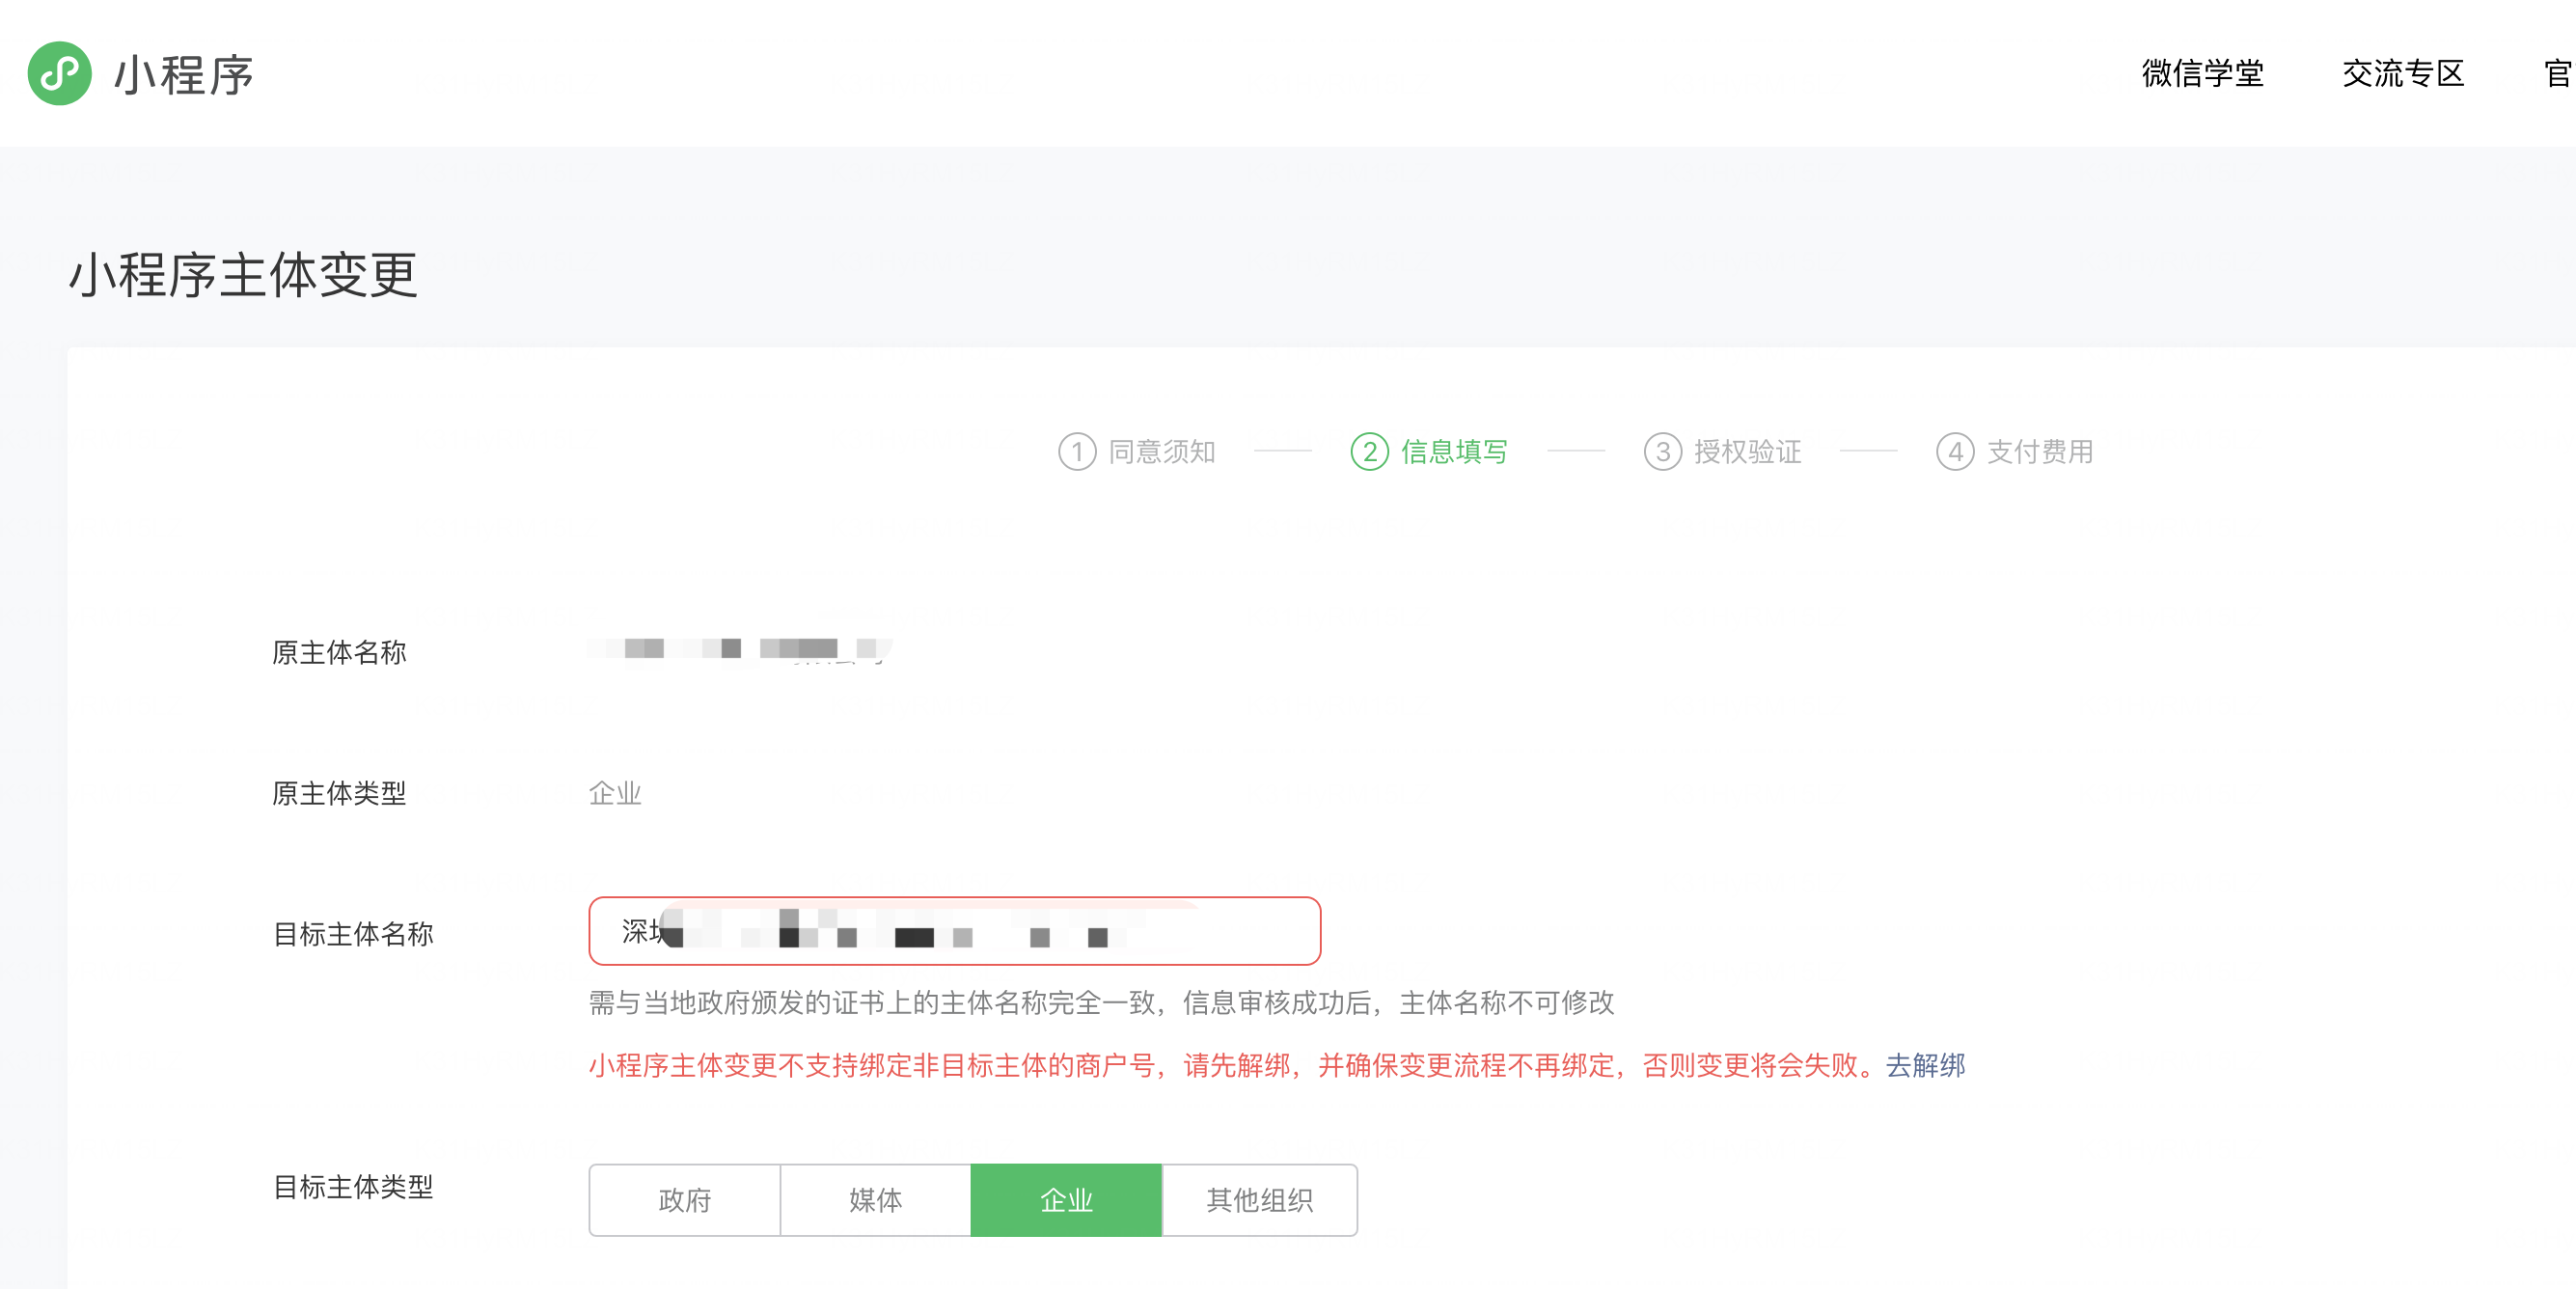The height and width of the screenshot is (1289, 2576).
Task: Select 媒体 as target entity type
Action: (x=875, y=1199)
